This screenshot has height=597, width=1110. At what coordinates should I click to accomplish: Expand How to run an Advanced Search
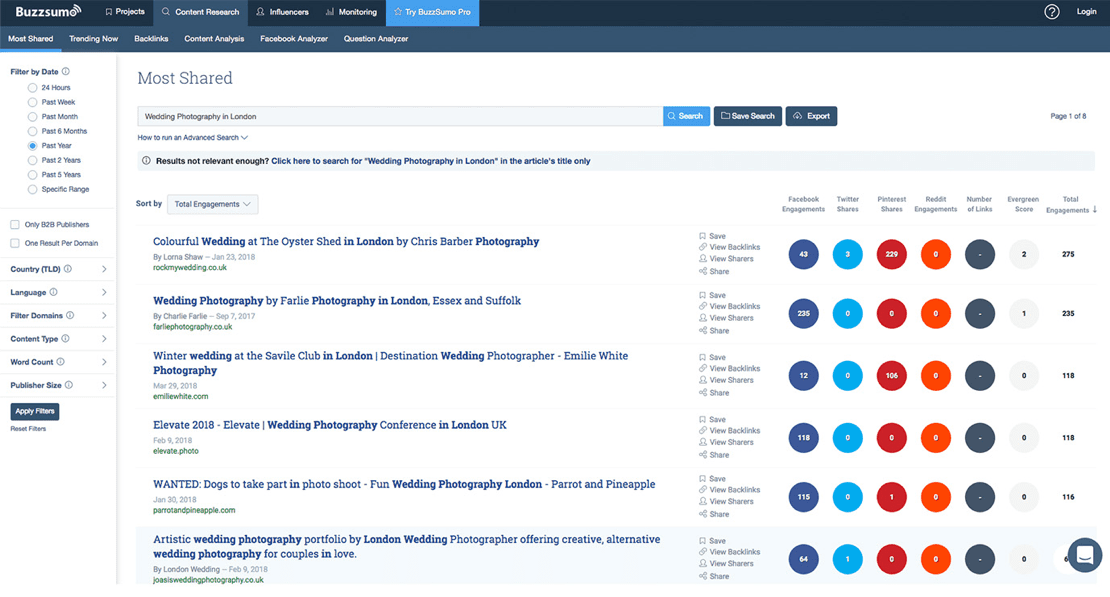tap(192, 138)
